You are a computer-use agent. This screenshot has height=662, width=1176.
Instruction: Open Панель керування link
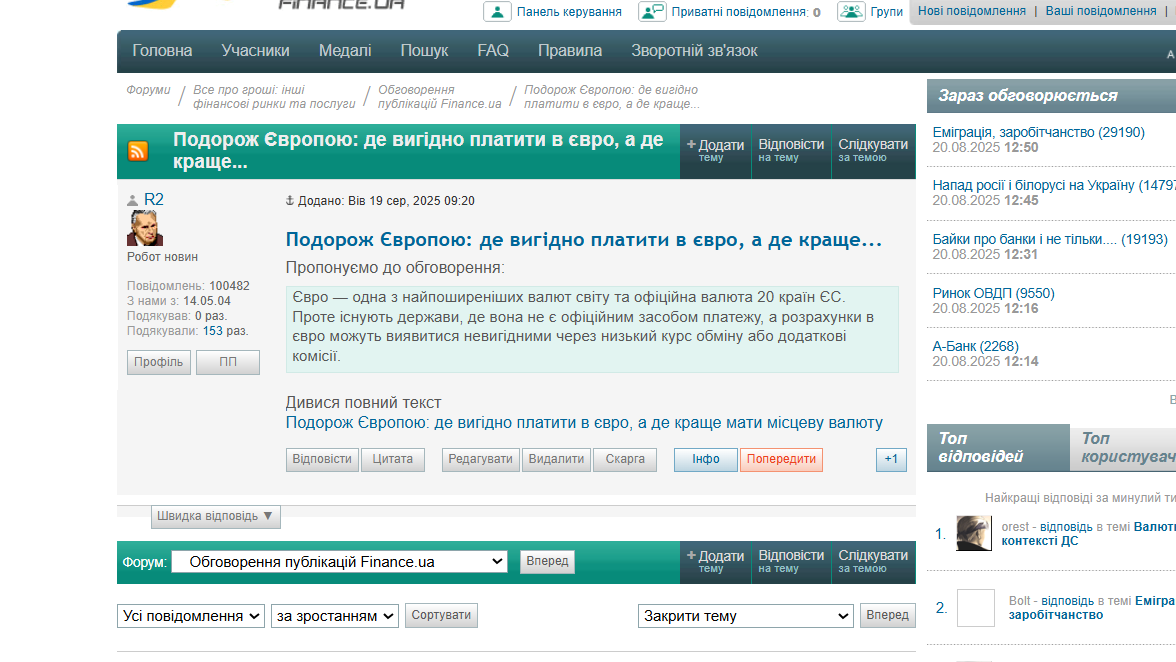pyautogui.click(x=569, y=12)
